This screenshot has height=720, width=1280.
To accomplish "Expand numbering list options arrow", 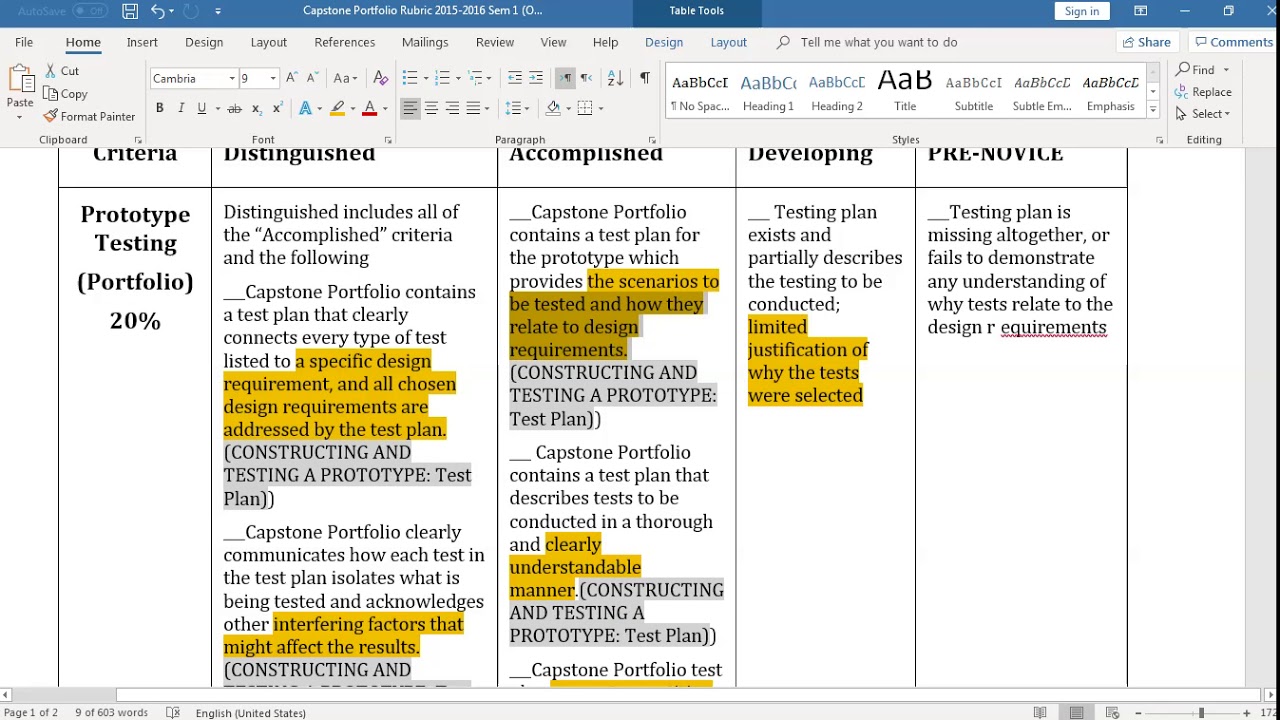I will pos(456,78).
